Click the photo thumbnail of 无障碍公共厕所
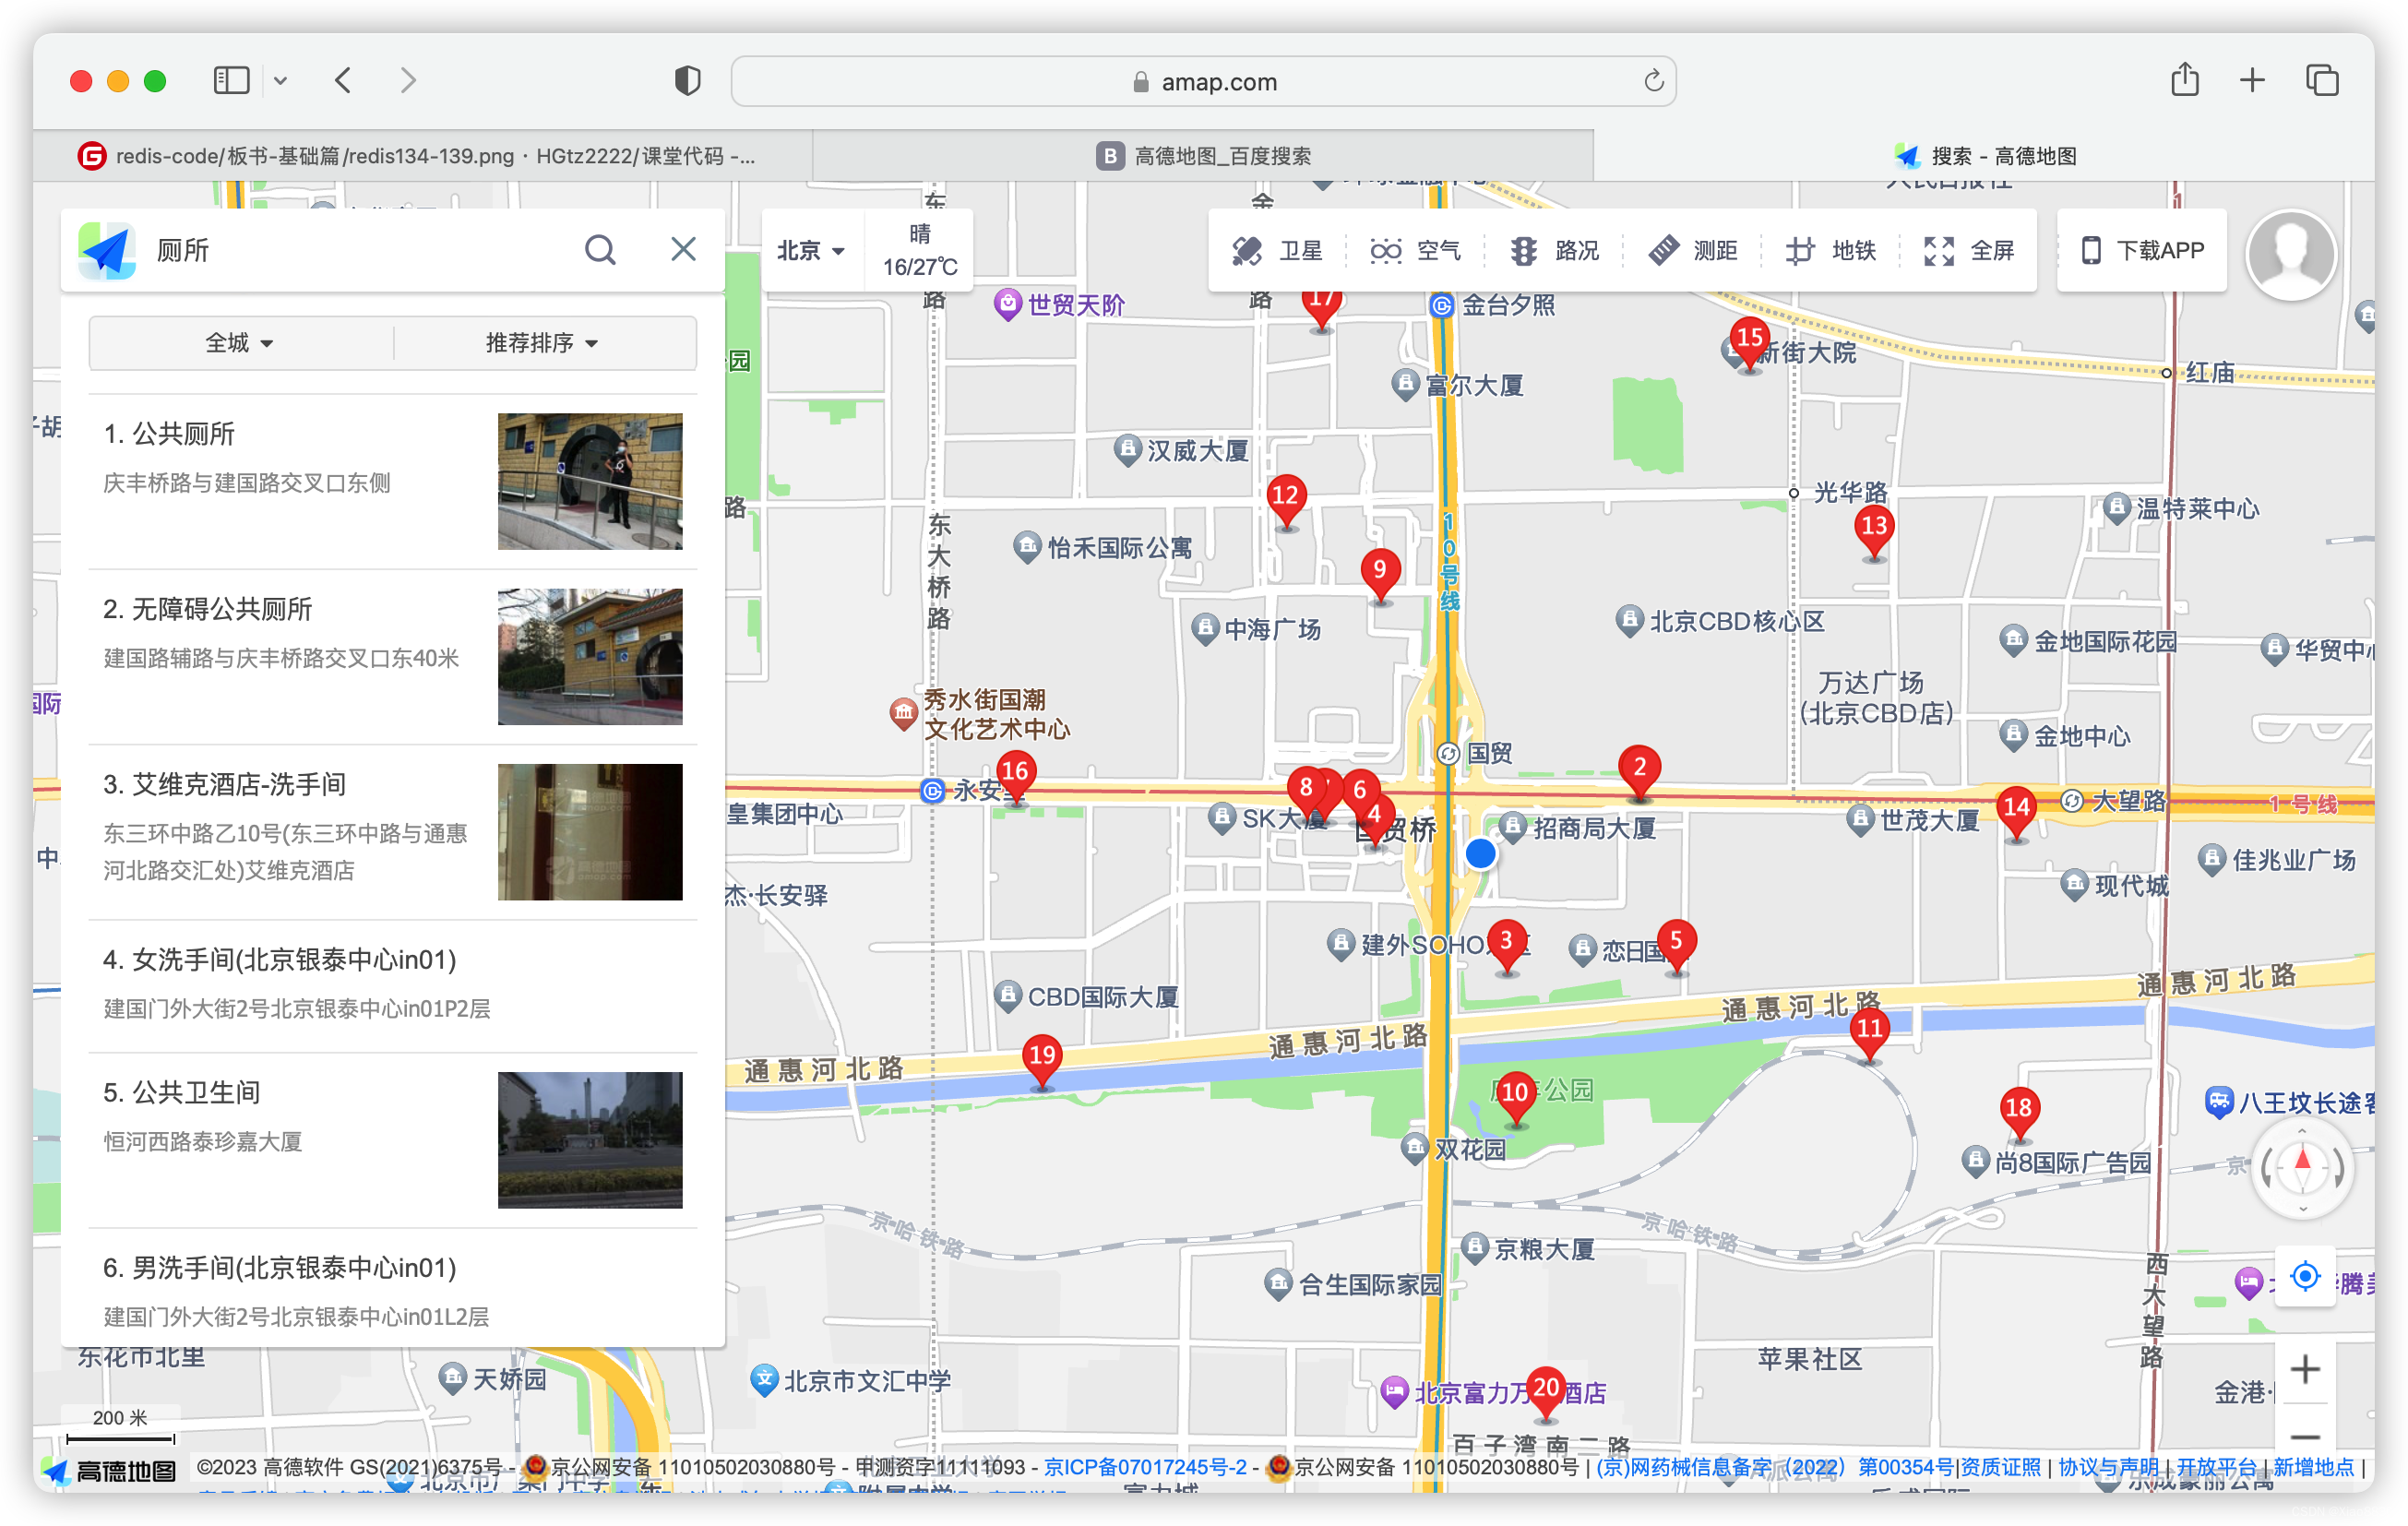Viewport: 2408px width, 1526px height. (590, 656)
